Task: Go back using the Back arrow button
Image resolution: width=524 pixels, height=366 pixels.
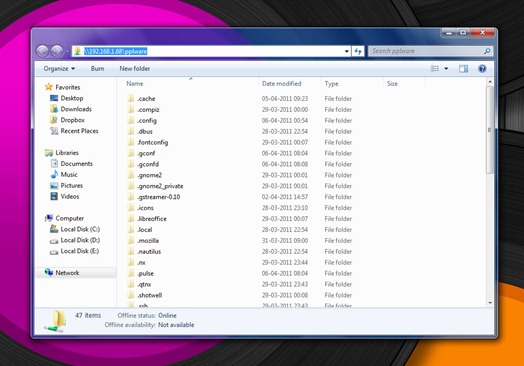Action: 42,51
